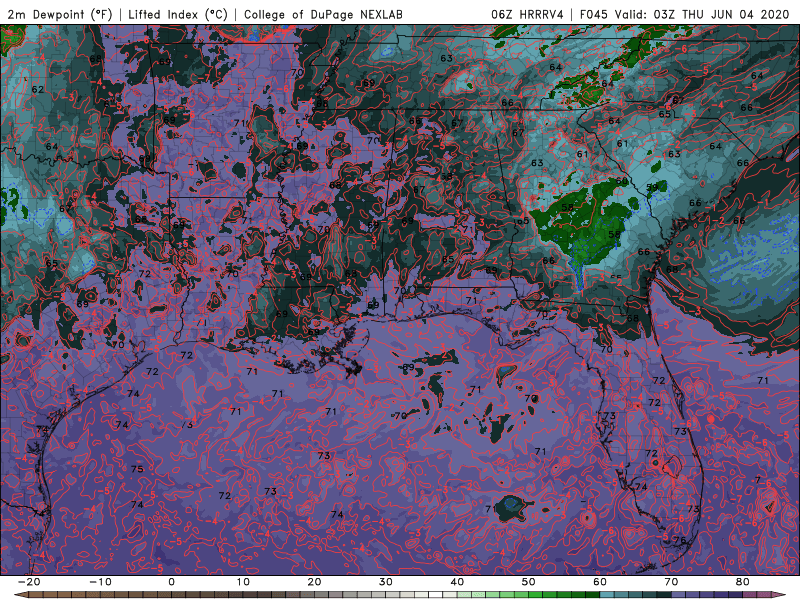This screenshot has width=800, height=600.
Task: Click the '70' color scale label
Action: (x=671, y=582)
